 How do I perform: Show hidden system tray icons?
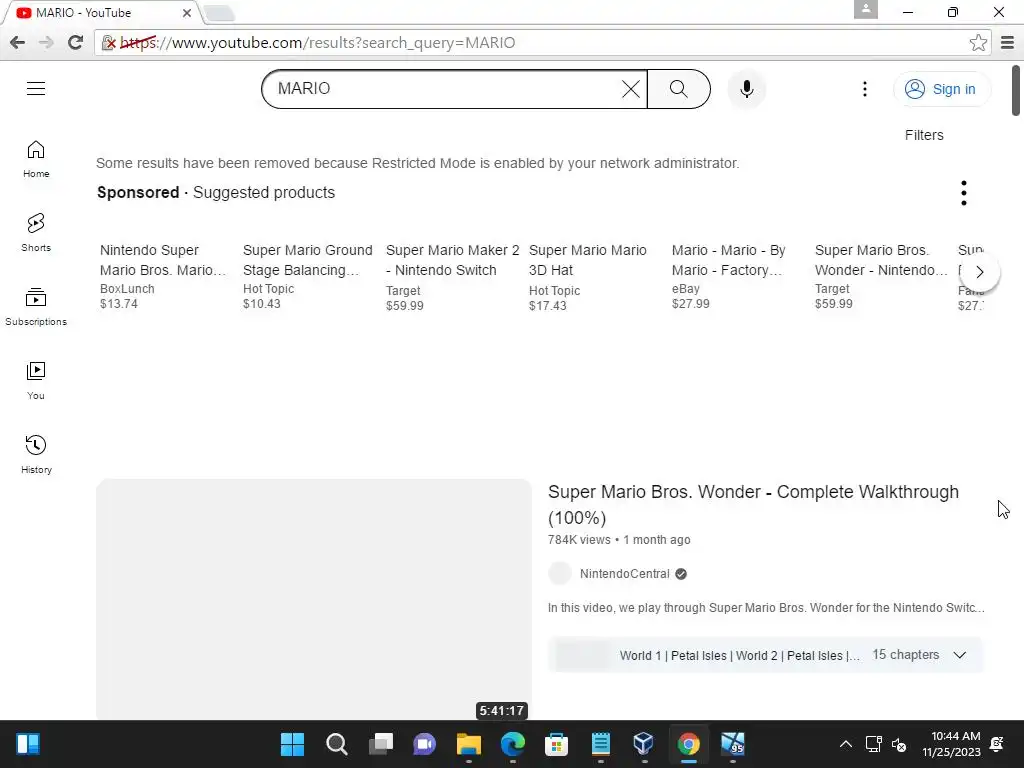pyautogui.click(x=846, y=744)
